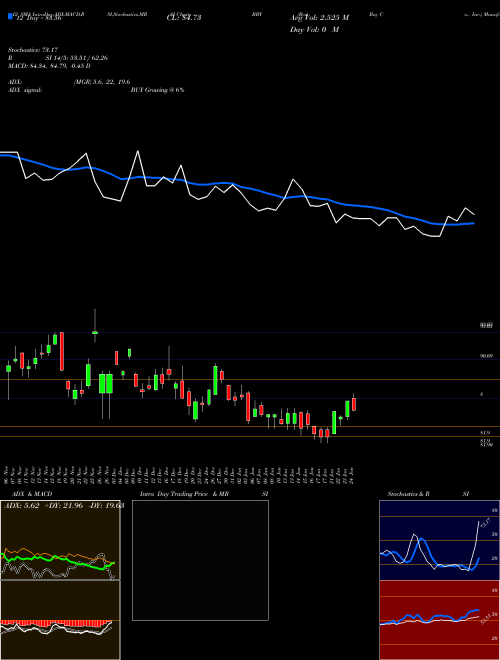Click the blue 12 Day SMA legend square

pos(10,16)
